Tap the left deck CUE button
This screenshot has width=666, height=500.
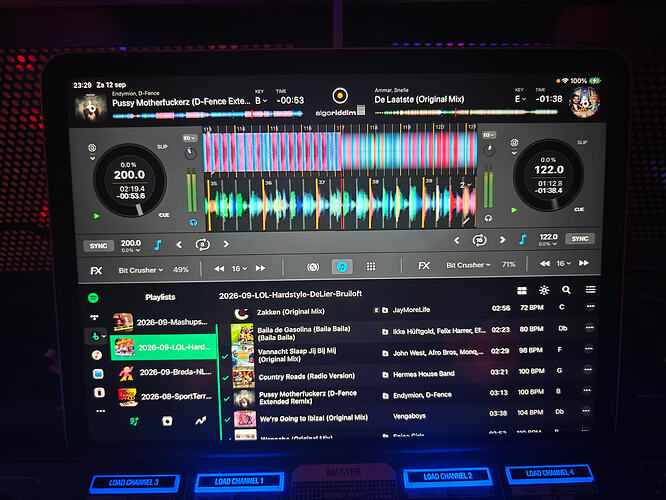click(164, 215)
